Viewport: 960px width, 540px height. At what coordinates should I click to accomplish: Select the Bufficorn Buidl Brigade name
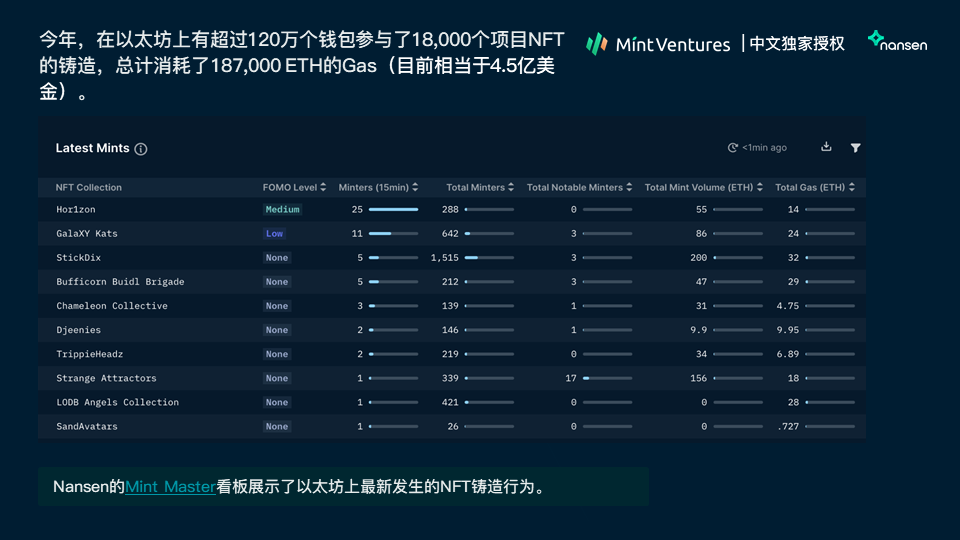[120, 282]
